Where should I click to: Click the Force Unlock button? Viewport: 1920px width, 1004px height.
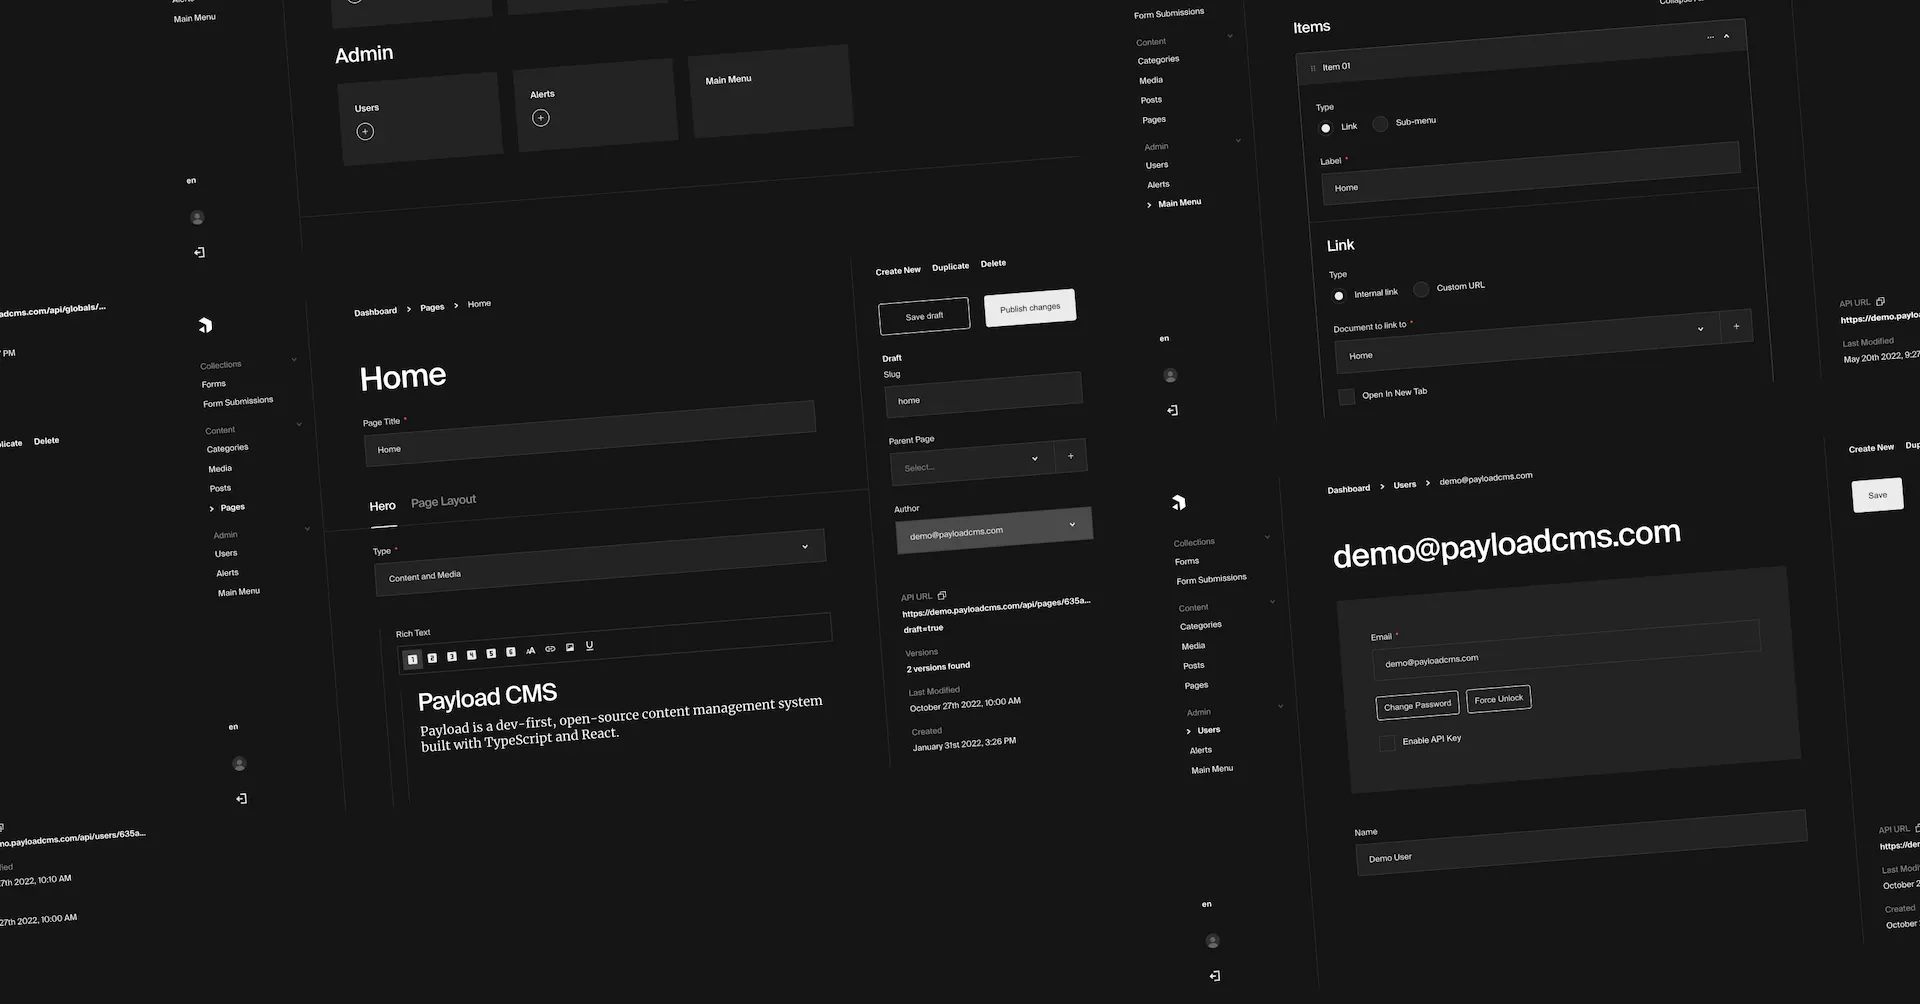coord(1499,699)
